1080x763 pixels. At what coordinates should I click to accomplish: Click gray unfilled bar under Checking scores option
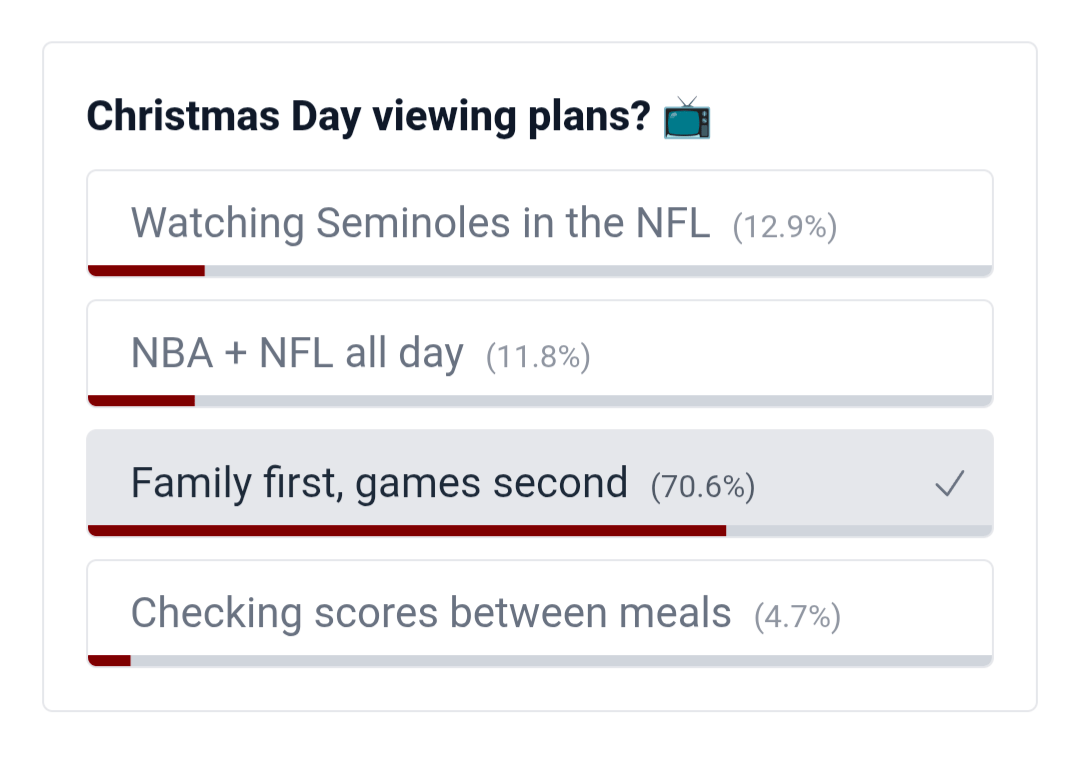tap(561, 660)
